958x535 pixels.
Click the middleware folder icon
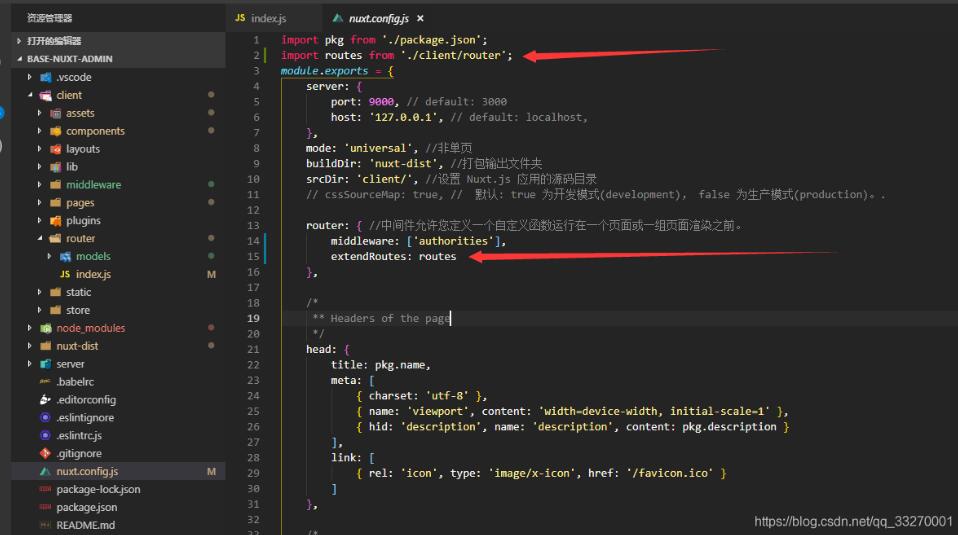56,184
